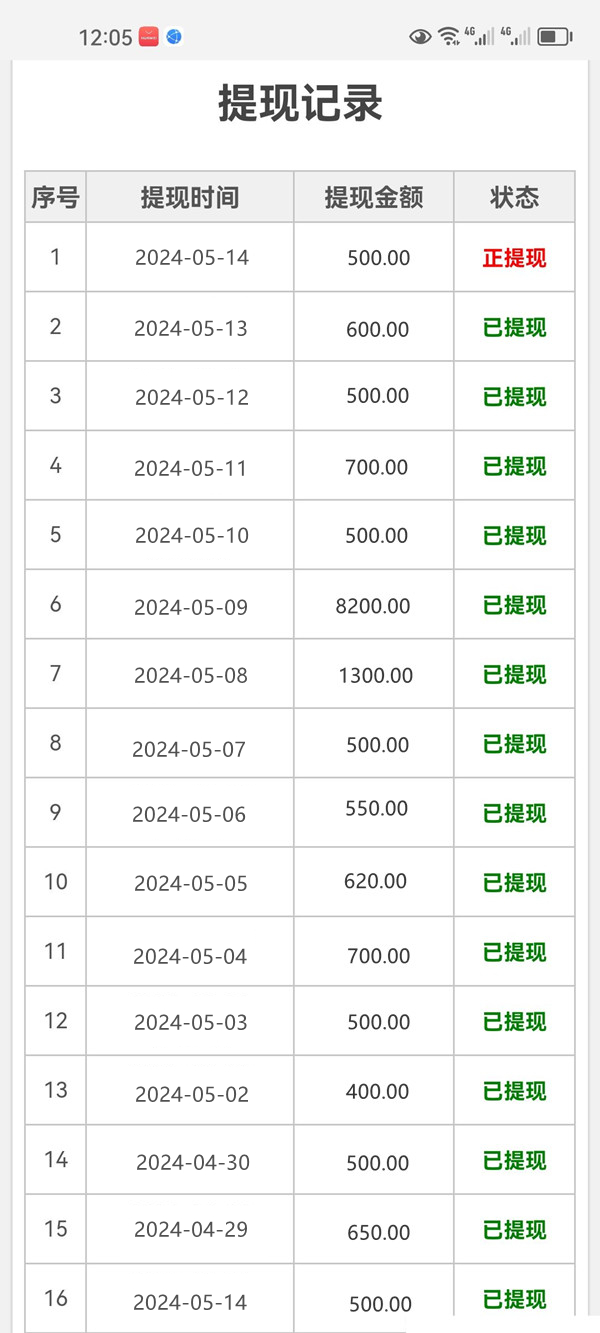
Task: Tap the blue globe icon in status bar
Action: [x=174, y=37]
